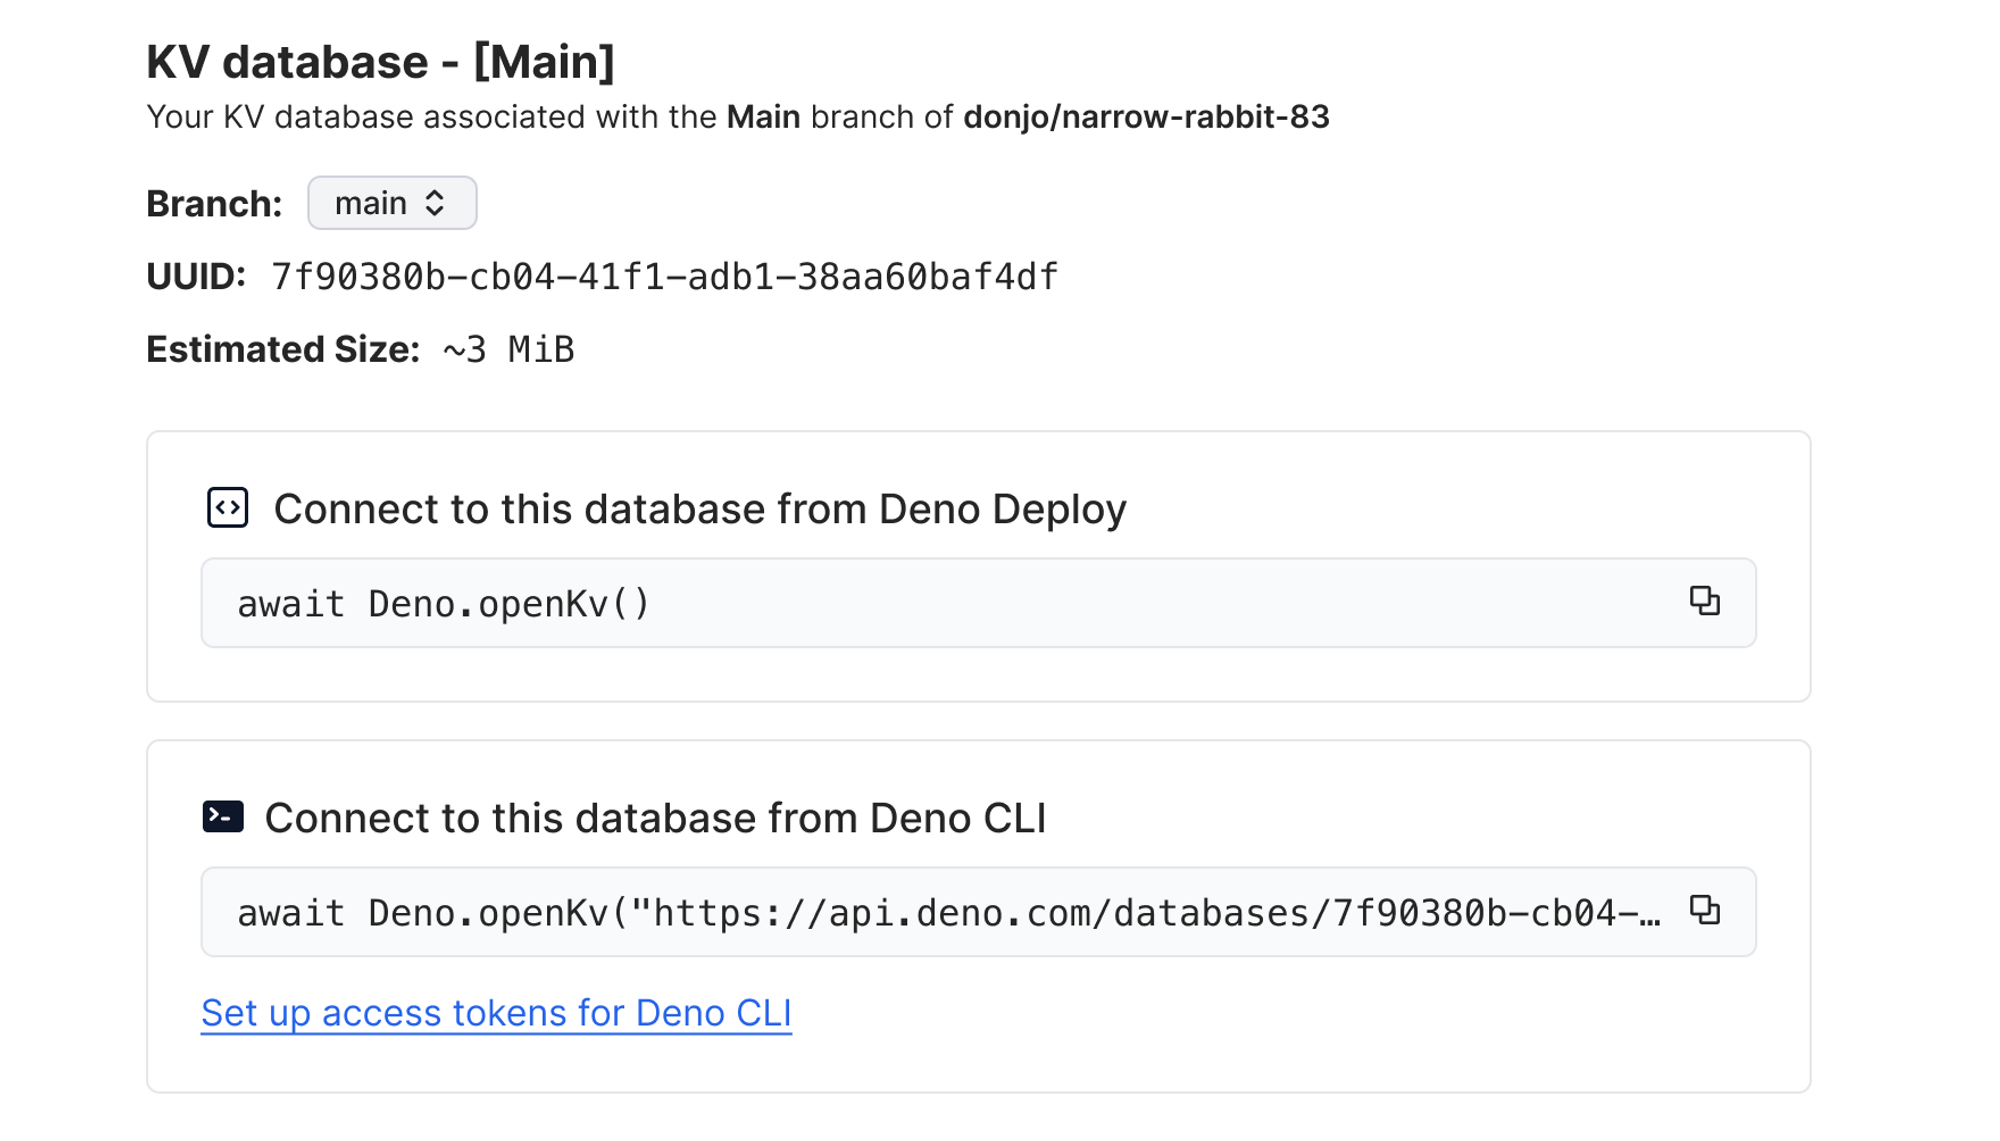2000x1141 pixels.
Task: Open Set up access tokens for Deno CLI
Action: [x=497, y=1012]
